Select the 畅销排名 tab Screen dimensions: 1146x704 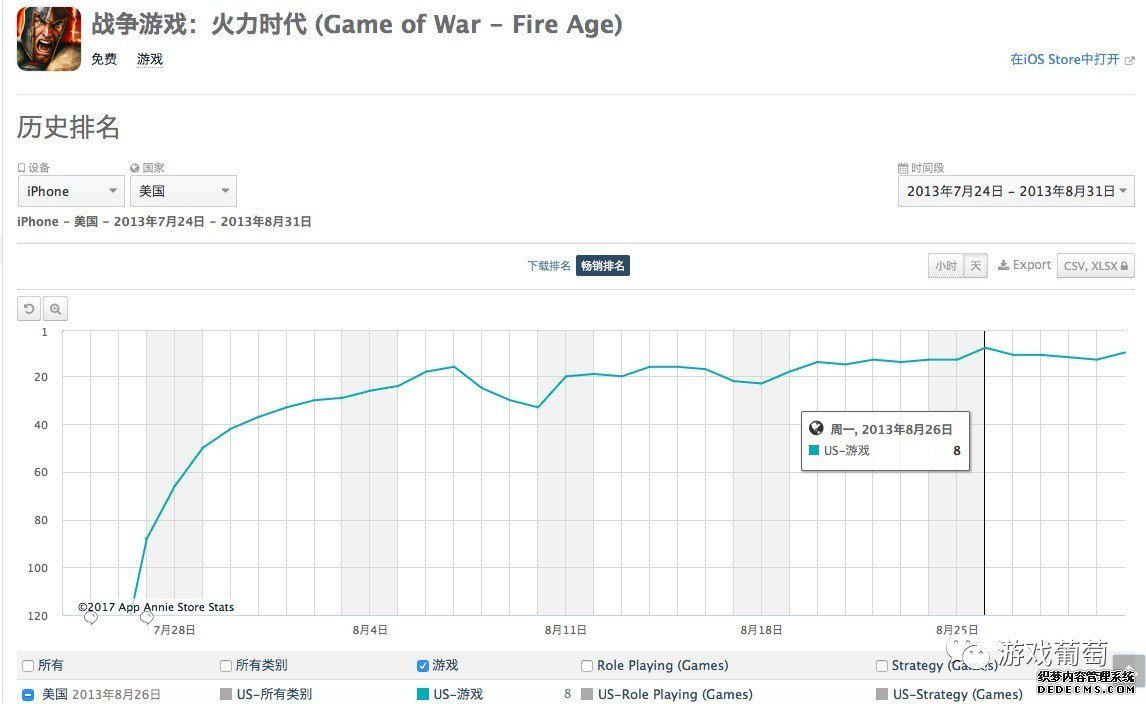tap(603, 265)
